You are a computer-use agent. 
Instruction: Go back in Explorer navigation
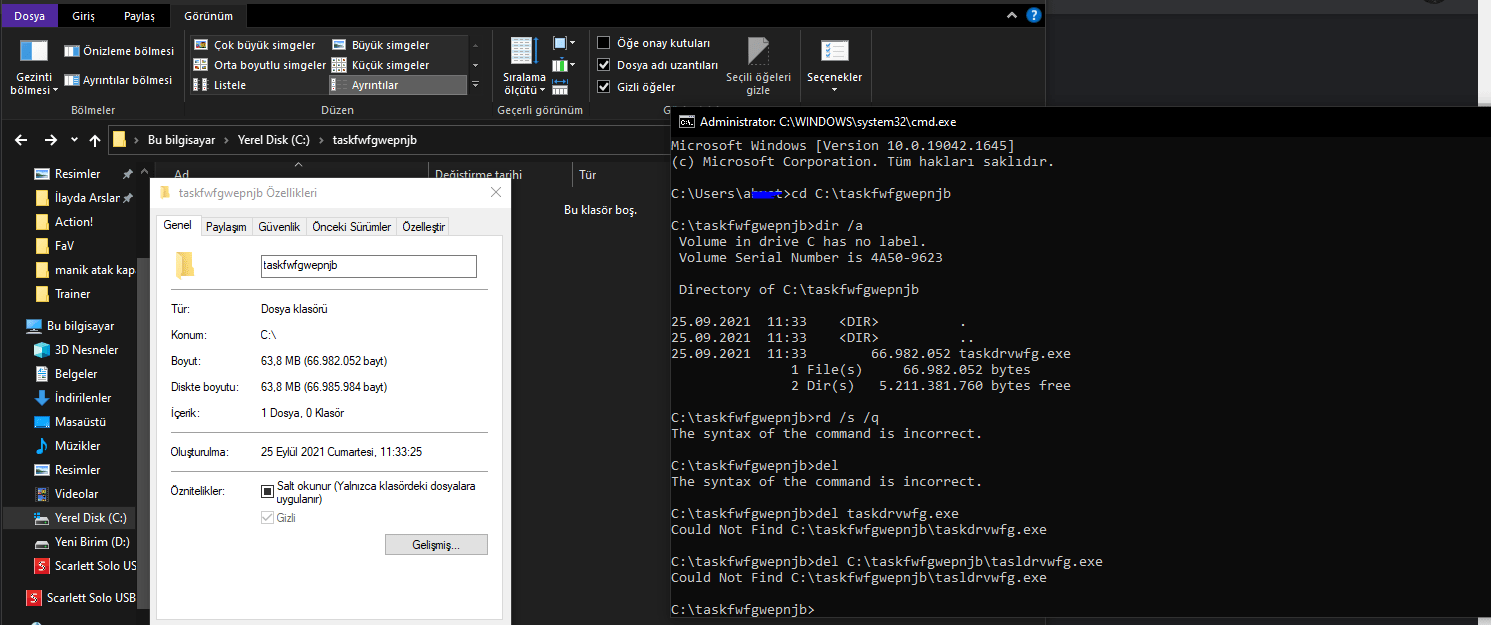tap(23, 140)
